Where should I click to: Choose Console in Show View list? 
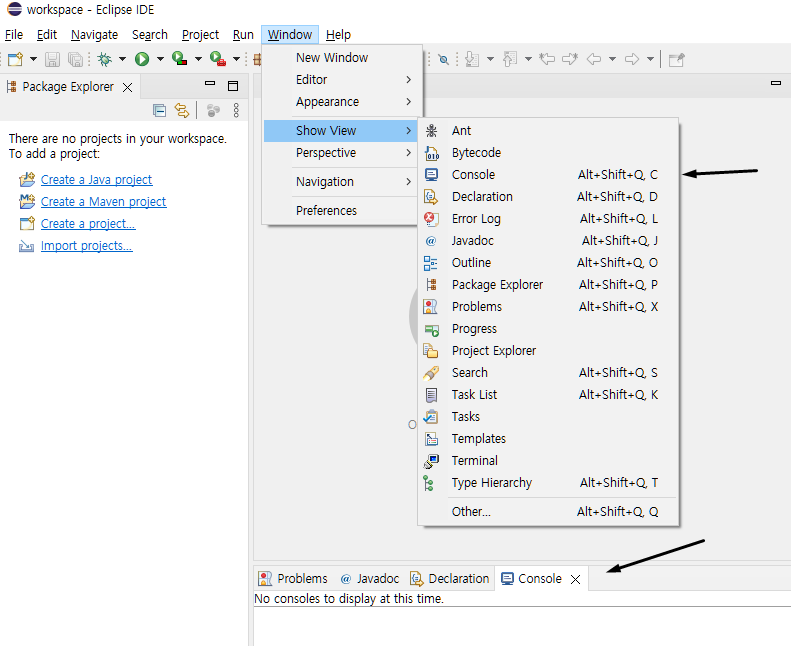tap(548, 174)
